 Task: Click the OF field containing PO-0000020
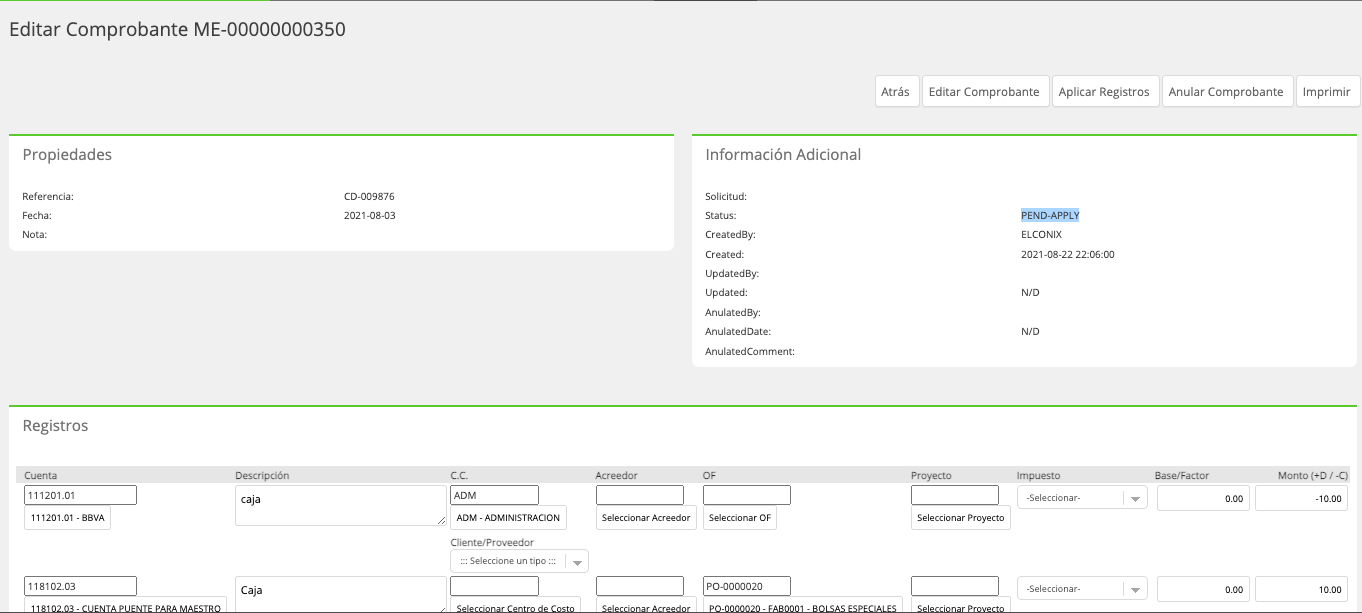point(747,586)
